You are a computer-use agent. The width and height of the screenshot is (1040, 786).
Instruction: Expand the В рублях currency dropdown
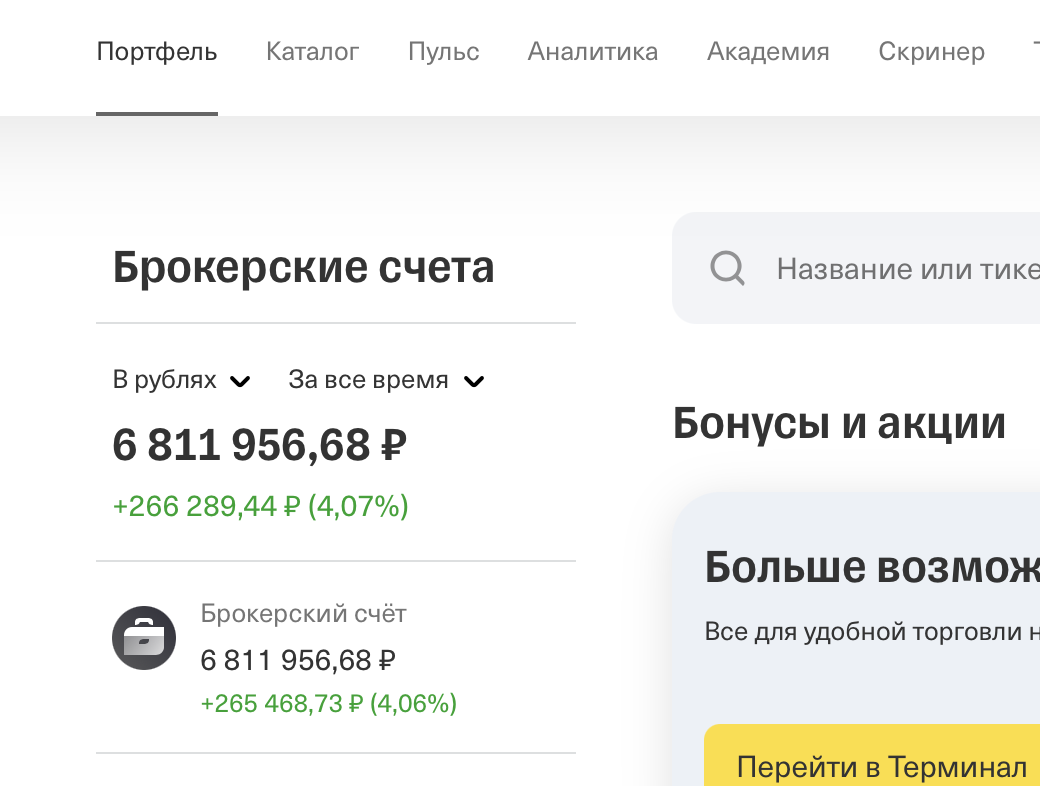coord(181,380)
